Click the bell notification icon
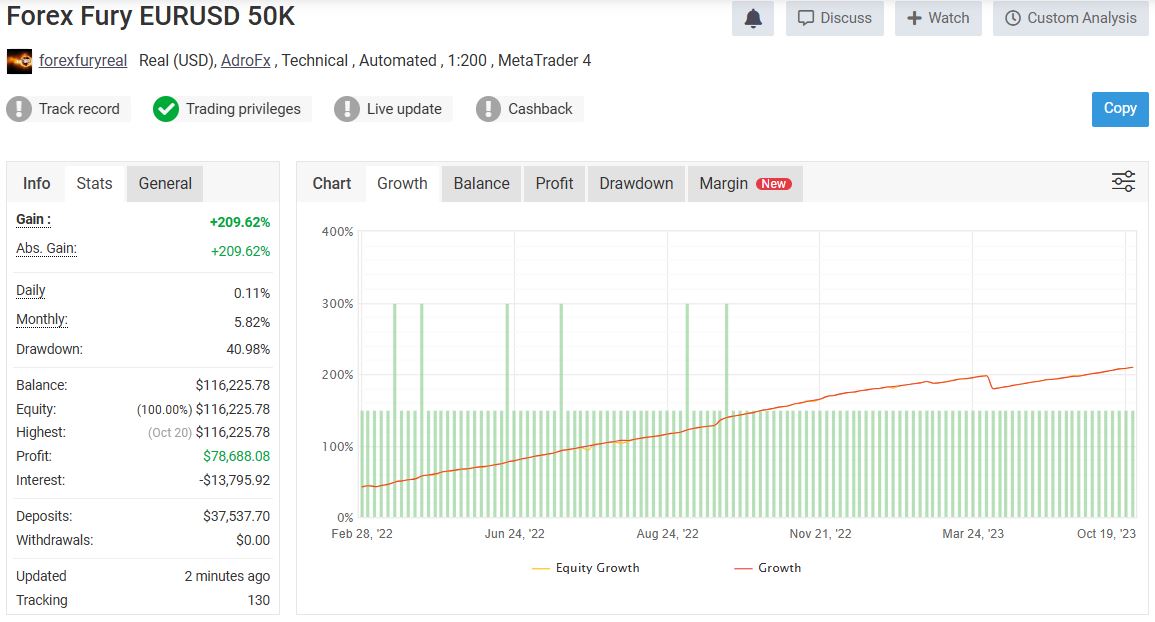1155x622 pixels. tap(753, 18)
